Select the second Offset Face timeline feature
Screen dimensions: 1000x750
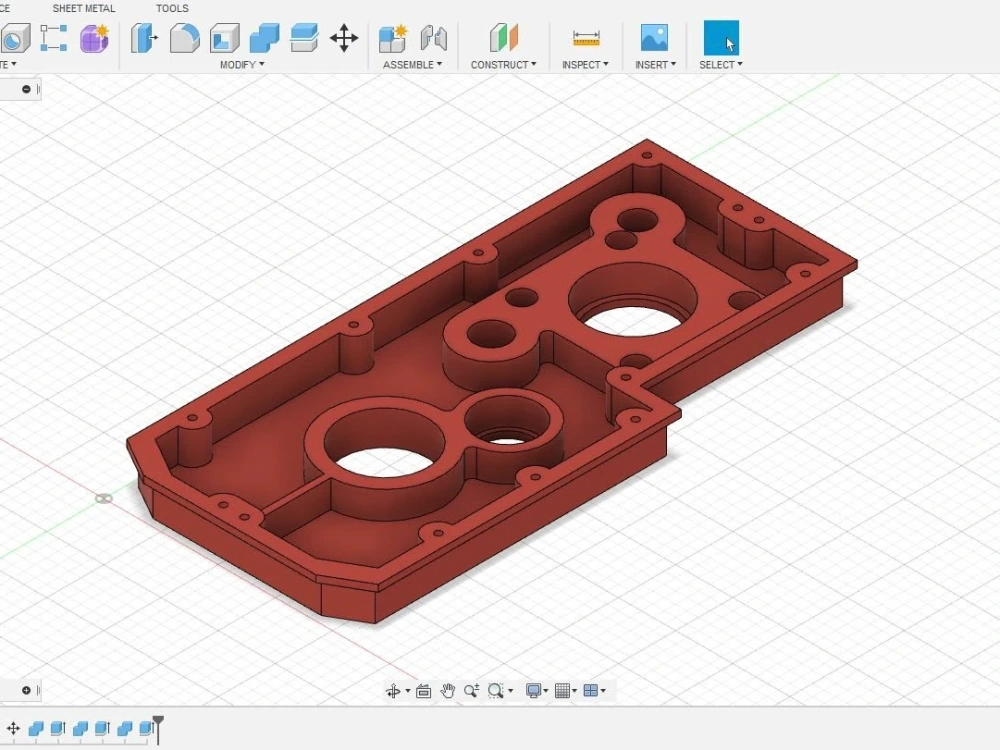tap(102, 728)
